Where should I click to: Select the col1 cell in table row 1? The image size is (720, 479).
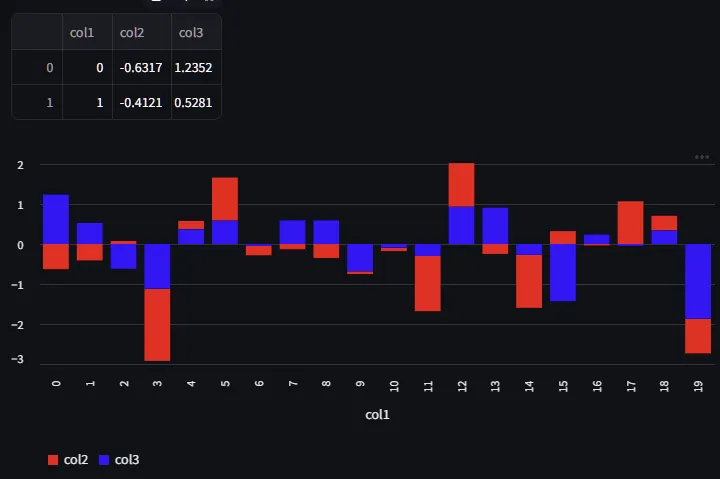coord(87,102)
